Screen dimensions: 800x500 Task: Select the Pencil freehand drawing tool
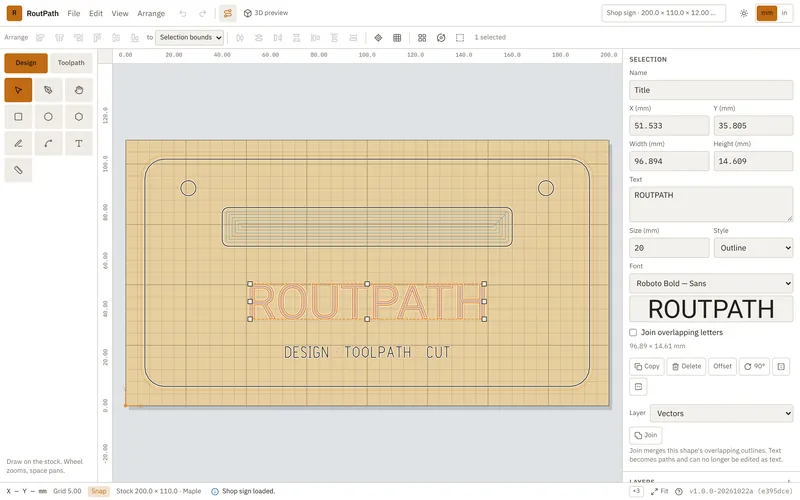tap(18, 143)
